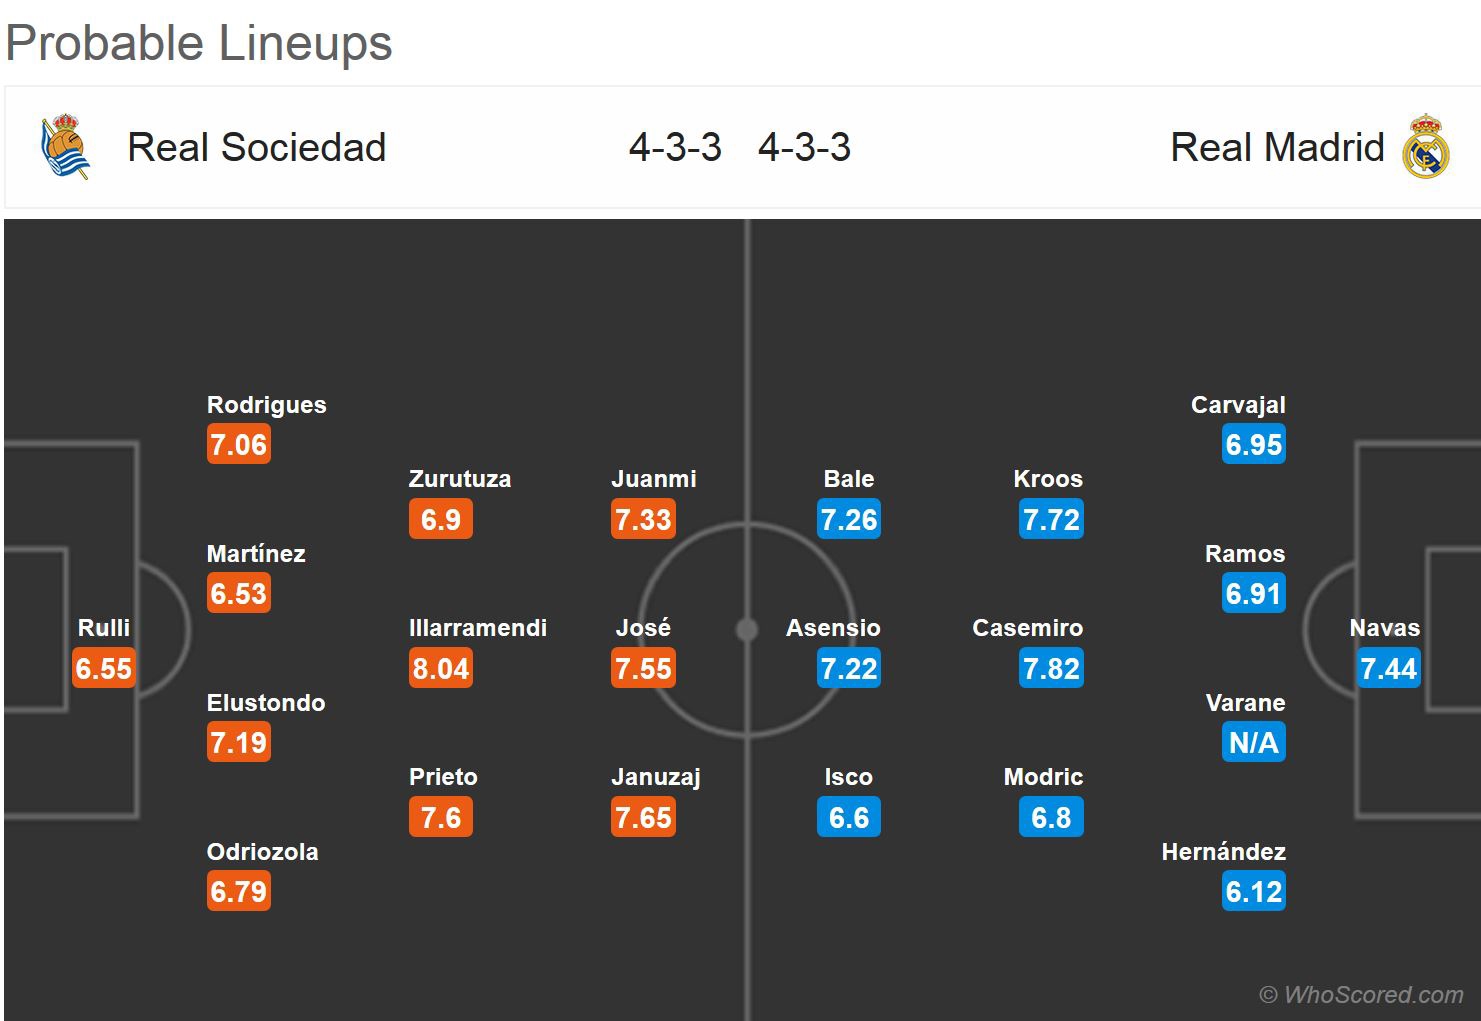
Task: Open Odriozola's player name
Action: pos(263,852)
